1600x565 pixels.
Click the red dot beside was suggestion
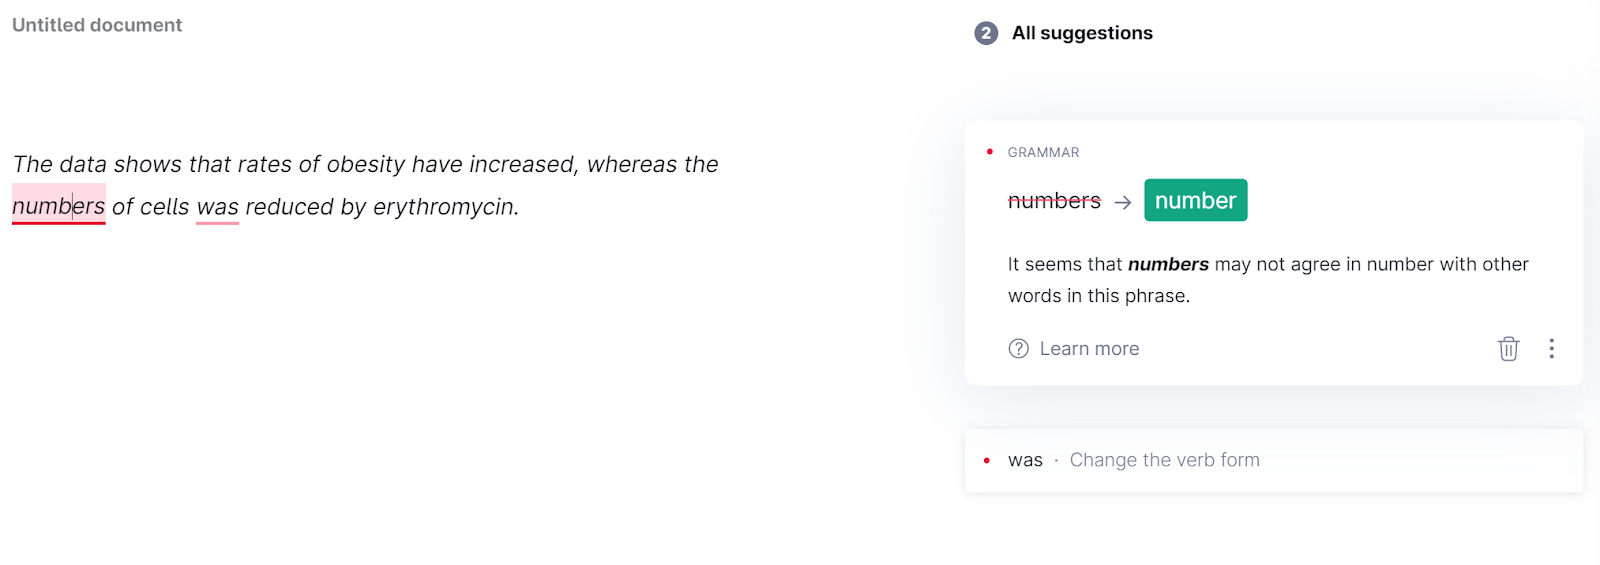point(987,461)
